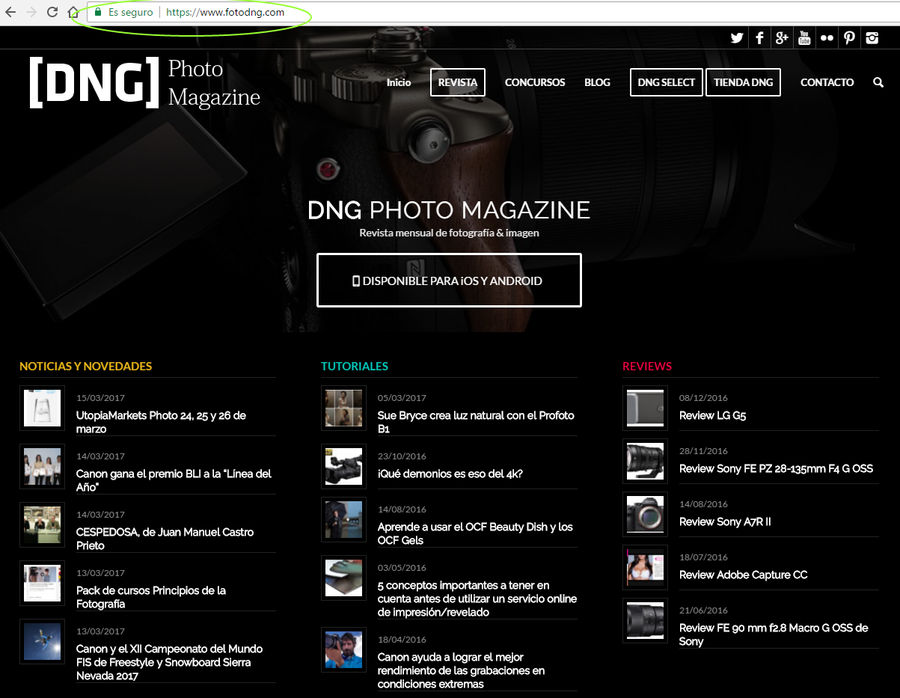Click Adobe Capture CC review thumbnail
Screen dimensions: 900x698
click(645, 568)
